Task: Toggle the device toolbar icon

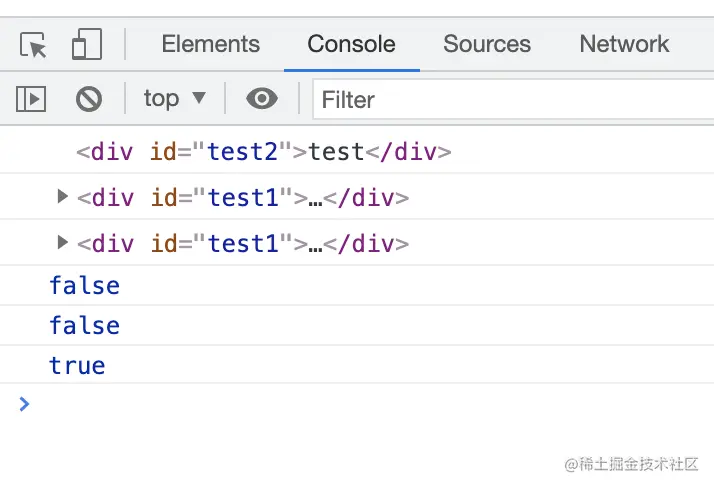Action: (x=87, y=45)
